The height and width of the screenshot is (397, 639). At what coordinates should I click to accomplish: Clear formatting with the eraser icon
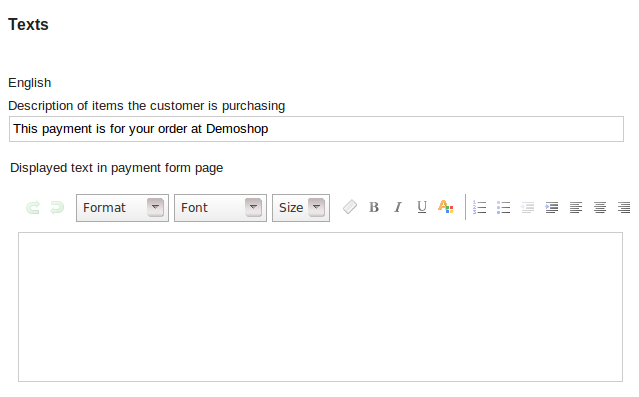coord(350,207)
